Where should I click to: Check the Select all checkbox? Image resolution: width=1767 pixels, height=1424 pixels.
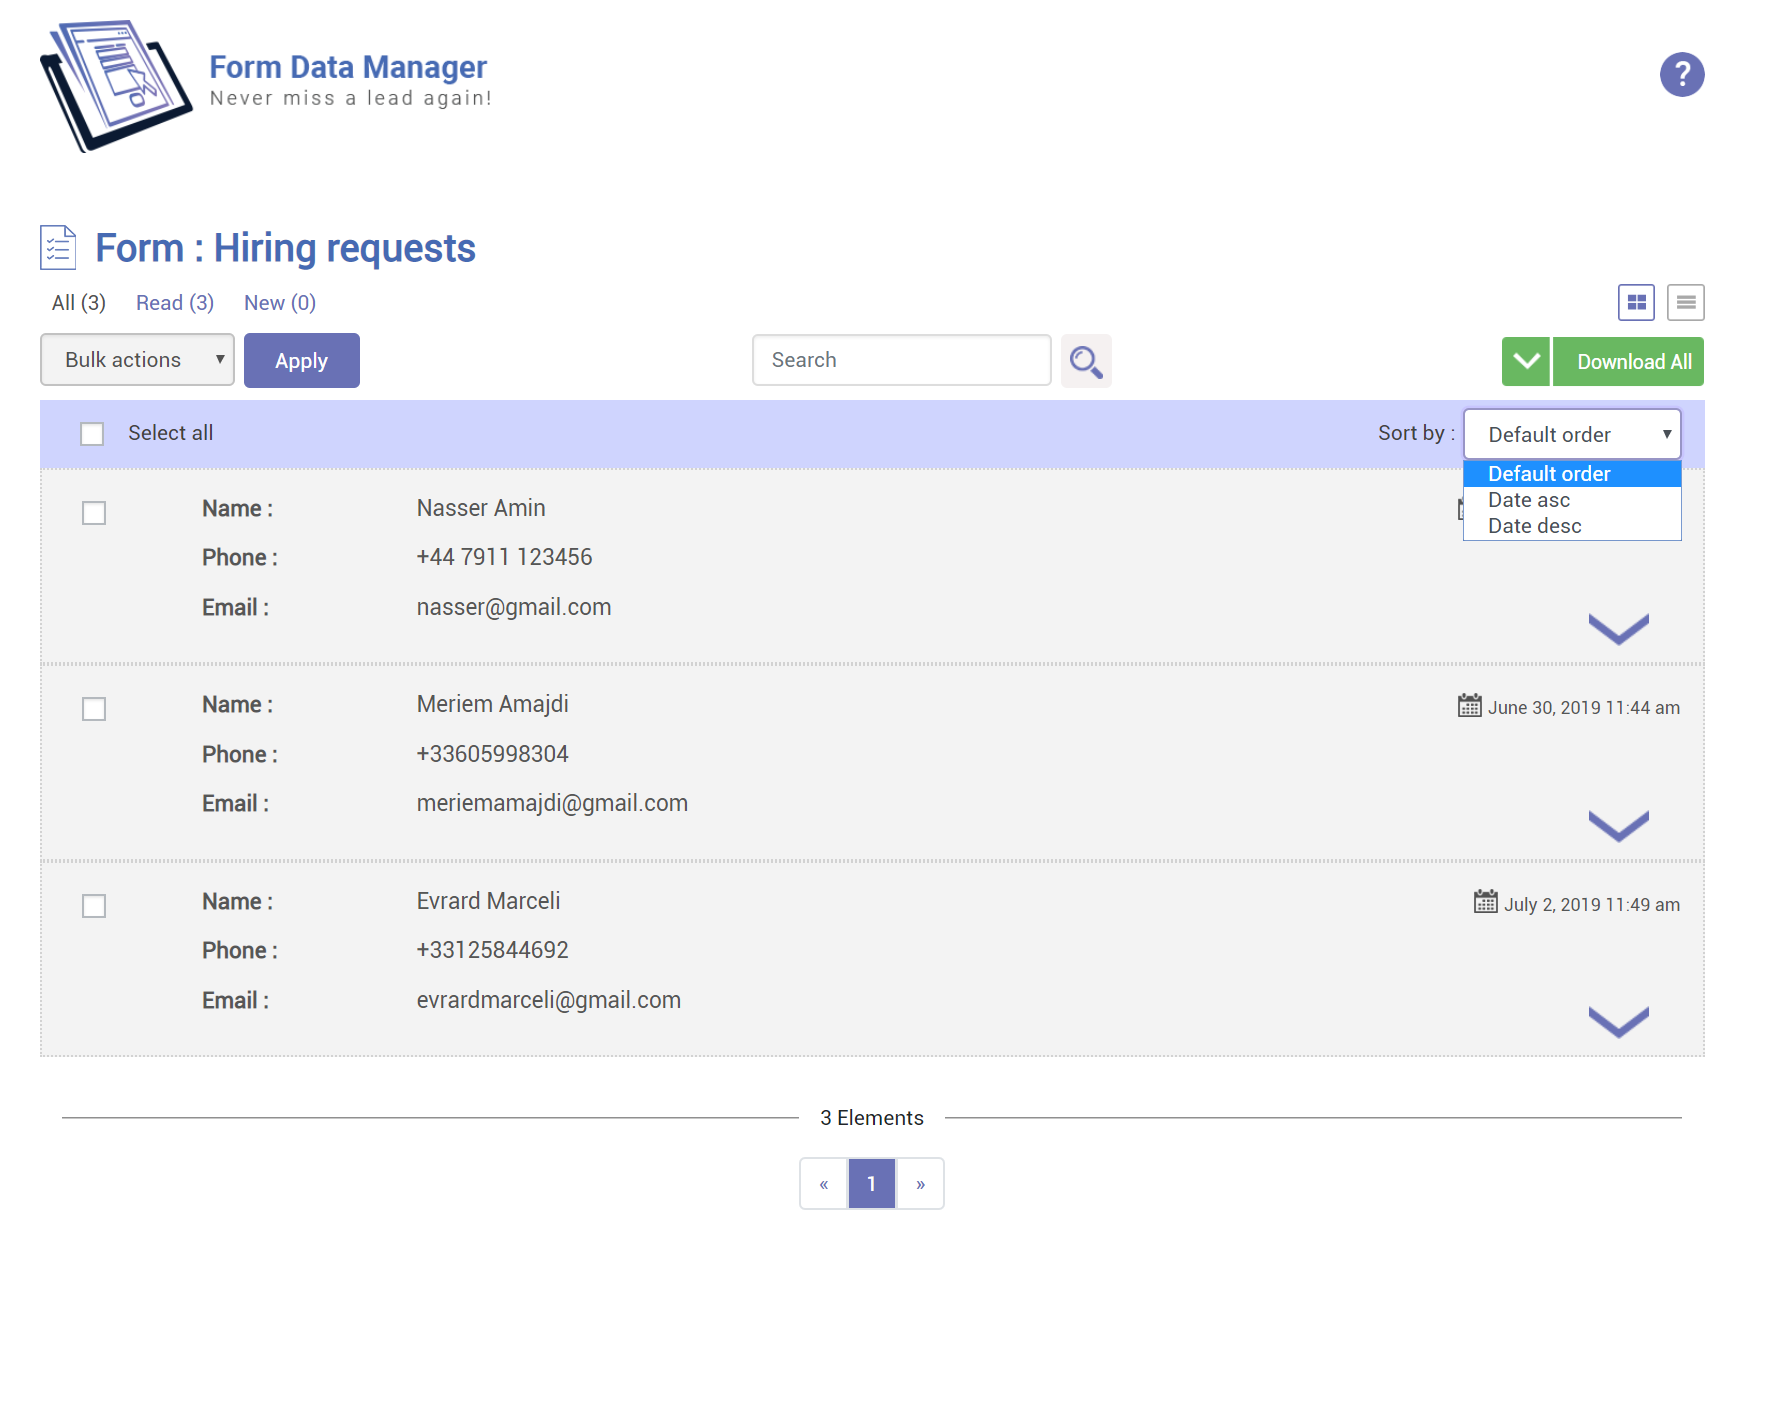point(92,434)
